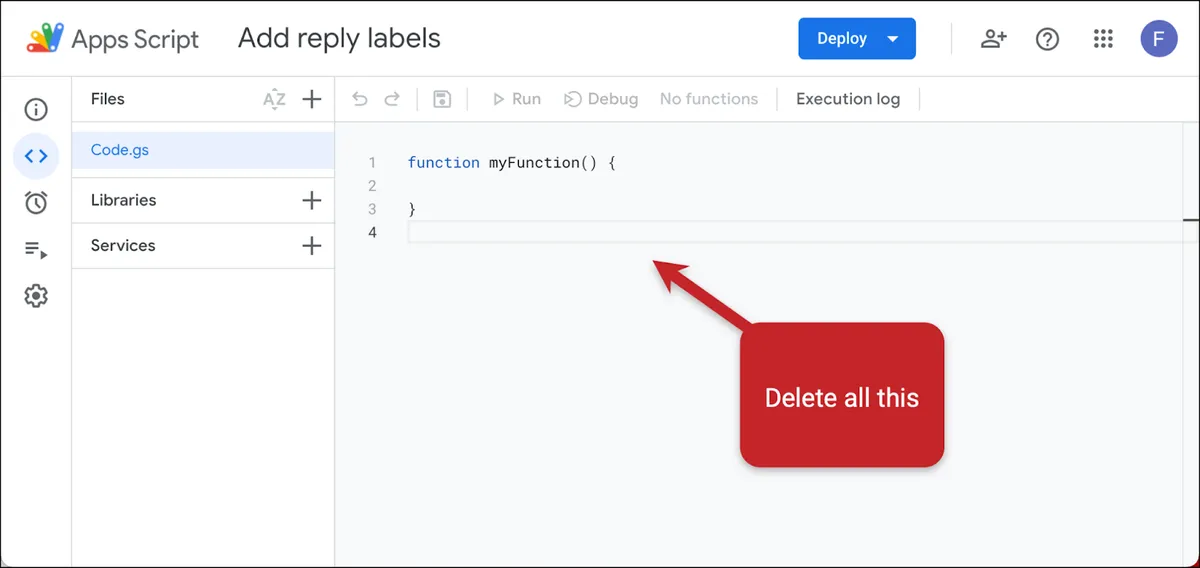
Task: Share project with add-person icon
Action: (993, 39)
